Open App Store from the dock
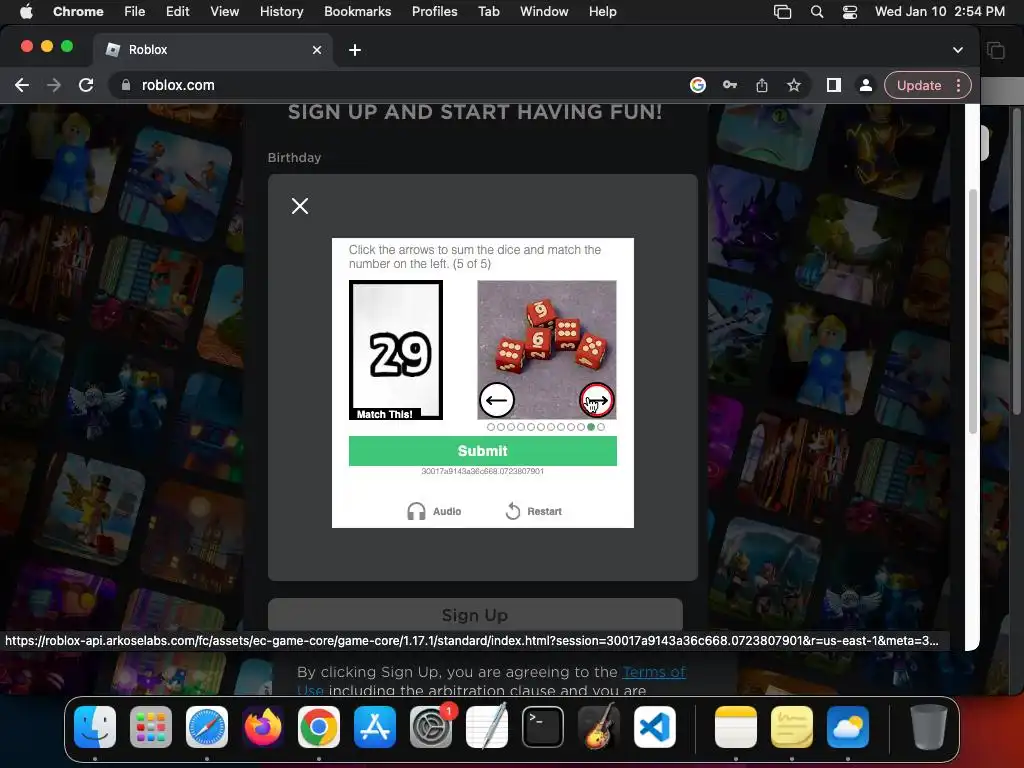The width and height of the screenshot is (1024, 768). 375,727
